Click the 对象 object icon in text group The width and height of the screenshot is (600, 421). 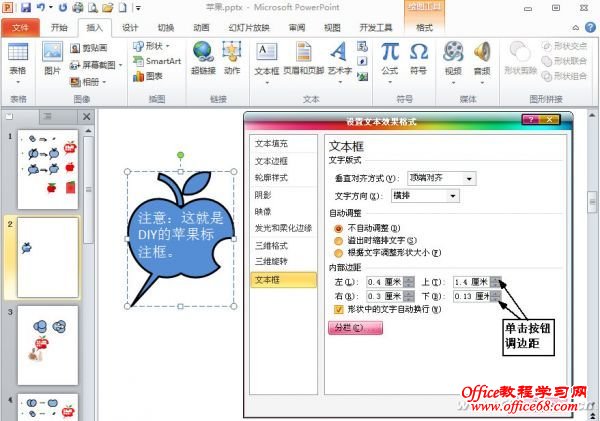[362, 76]
